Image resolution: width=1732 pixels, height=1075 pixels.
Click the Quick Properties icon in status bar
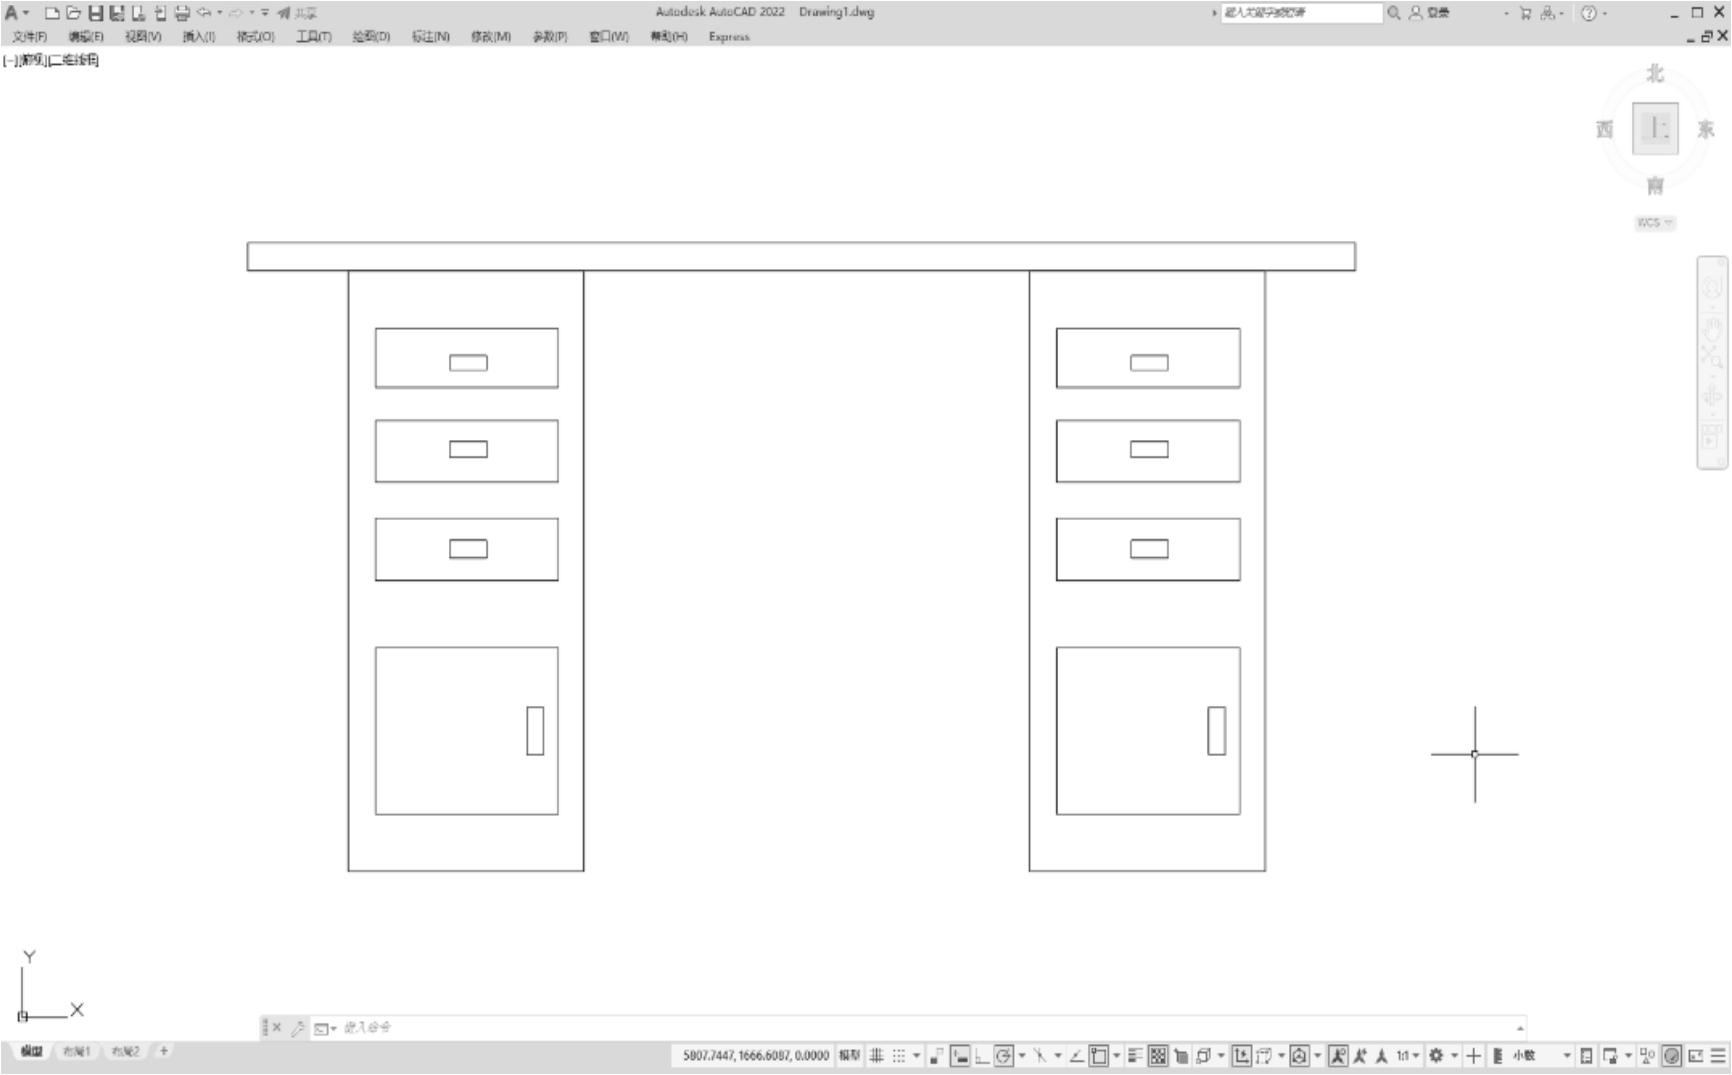[x=1586, y=1055]
